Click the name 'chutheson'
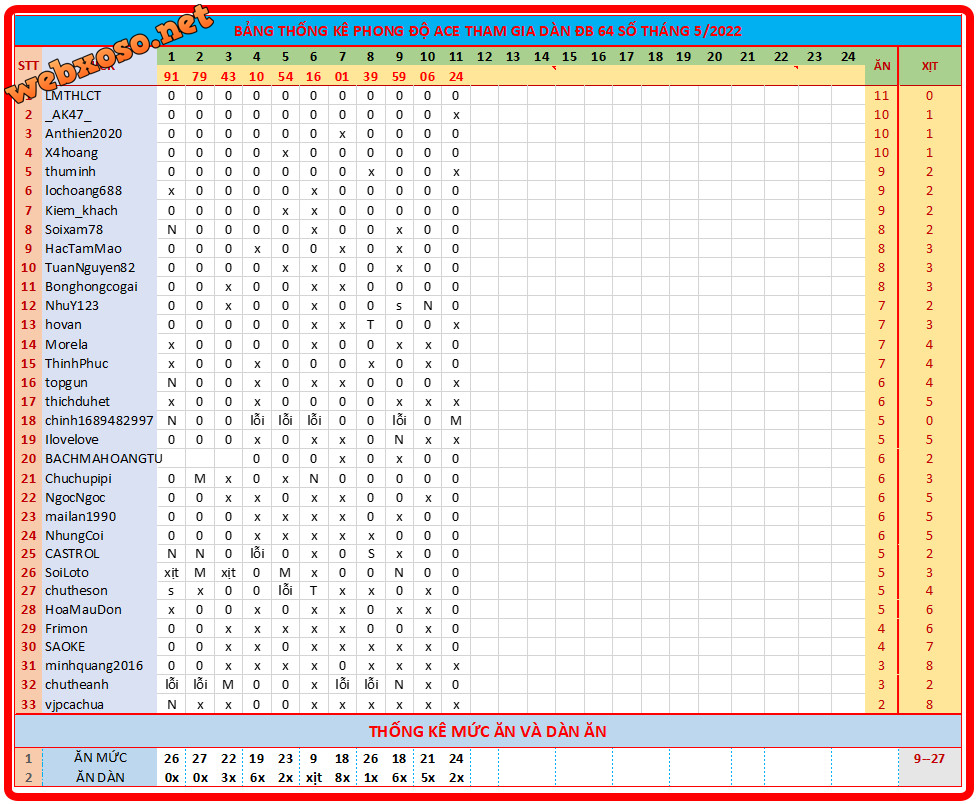This screenshot has height=804, width=979. (x=76, y=591)
